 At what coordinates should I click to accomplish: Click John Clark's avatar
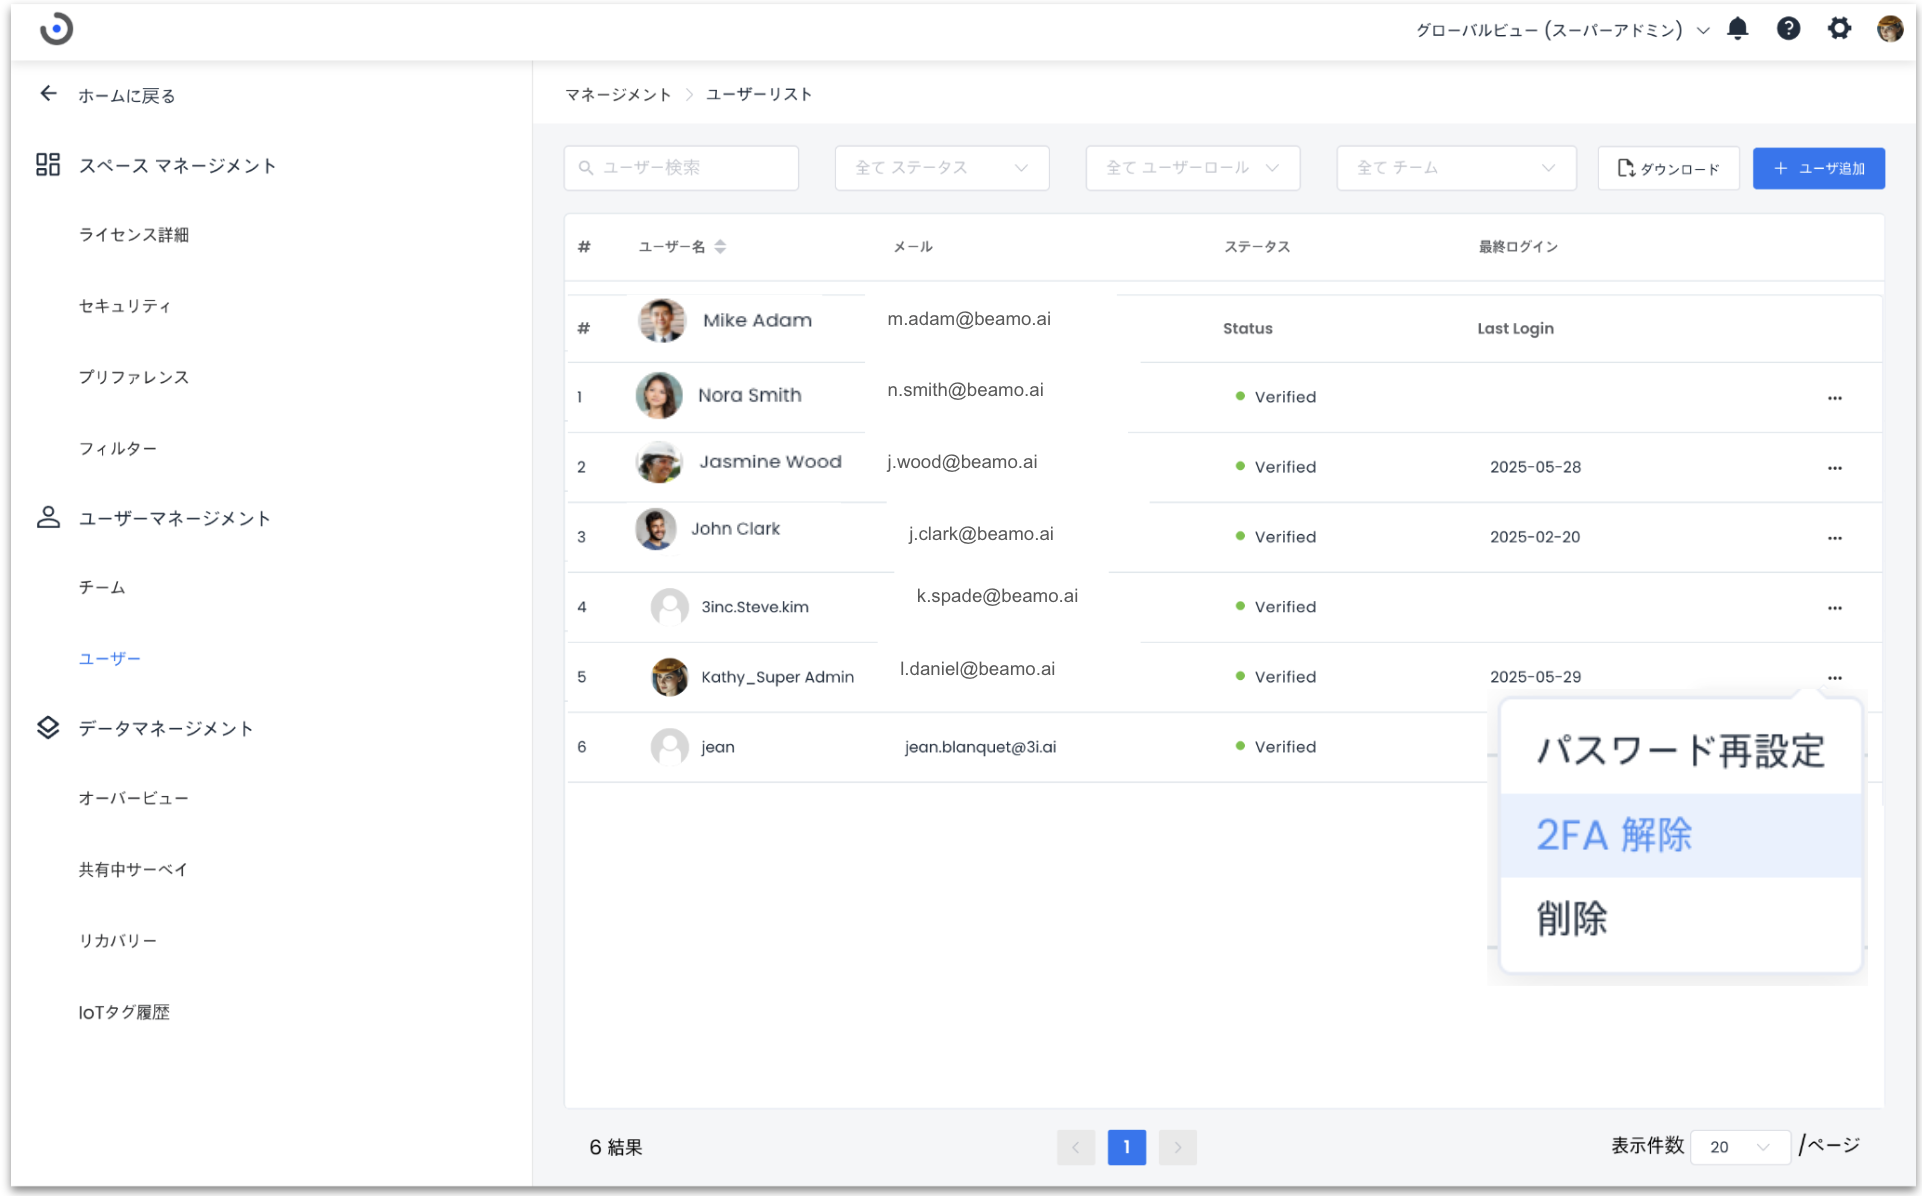[x=656, y=529]
